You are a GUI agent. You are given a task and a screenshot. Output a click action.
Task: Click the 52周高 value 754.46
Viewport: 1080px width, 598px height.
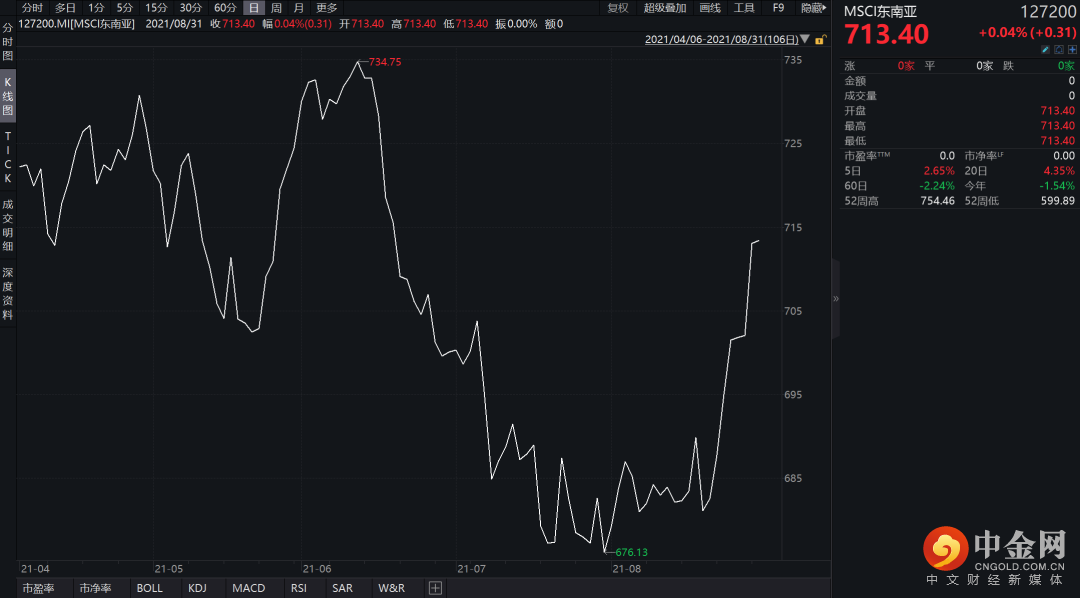(938, 201)
